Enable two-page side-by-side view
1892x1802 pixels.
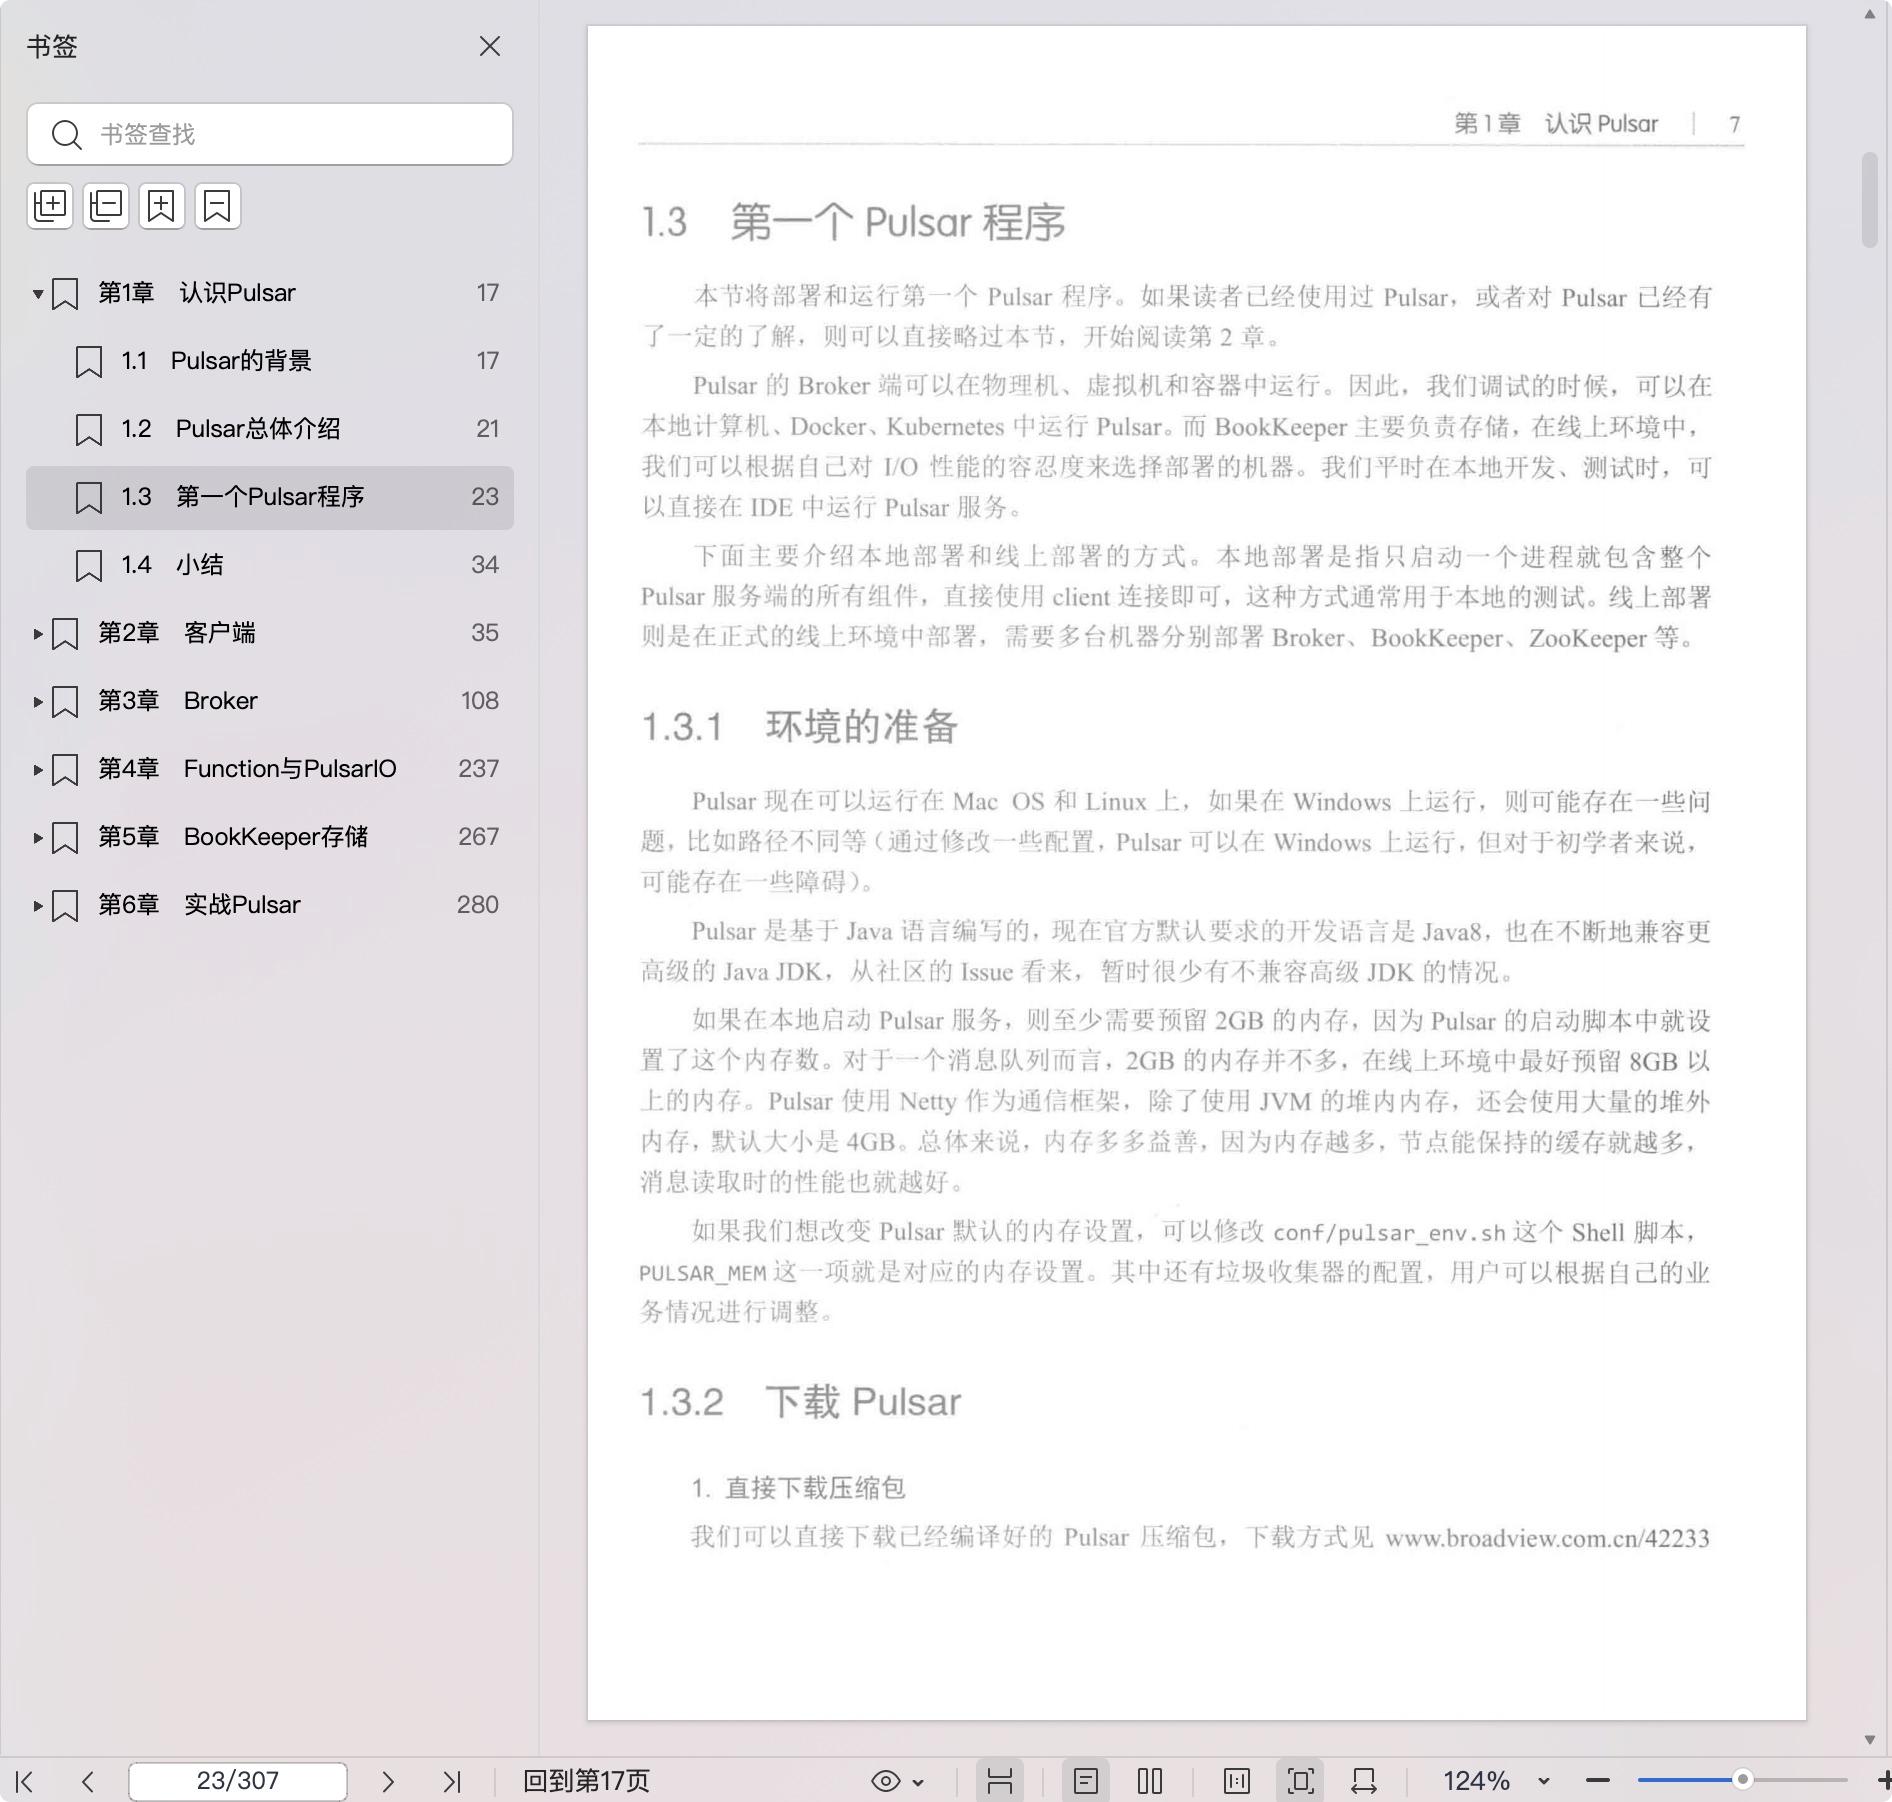1150,1781
